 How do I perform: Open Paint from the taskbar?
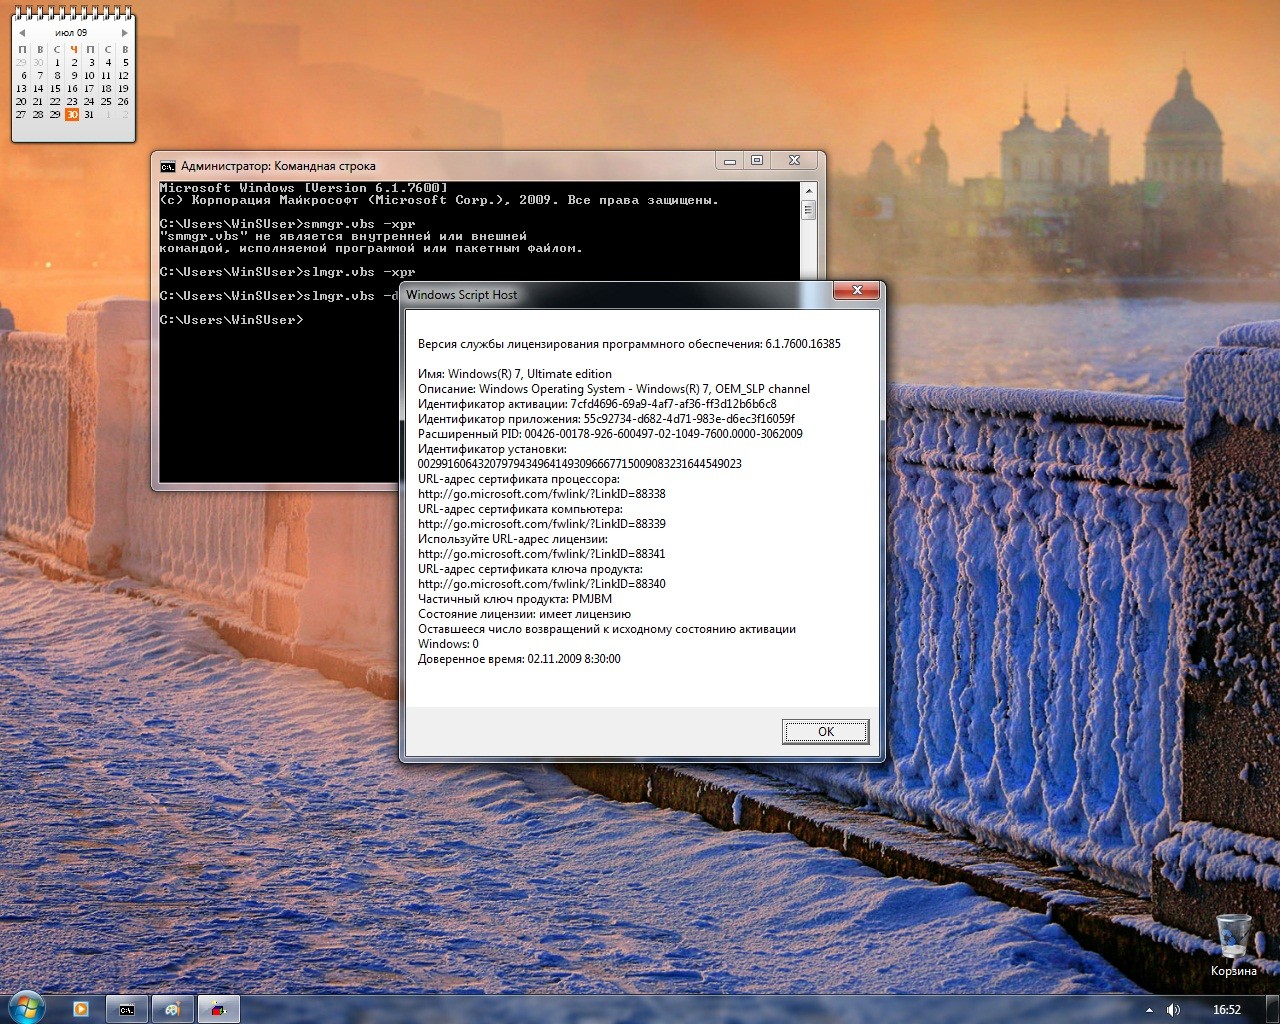coord(173,1009)
